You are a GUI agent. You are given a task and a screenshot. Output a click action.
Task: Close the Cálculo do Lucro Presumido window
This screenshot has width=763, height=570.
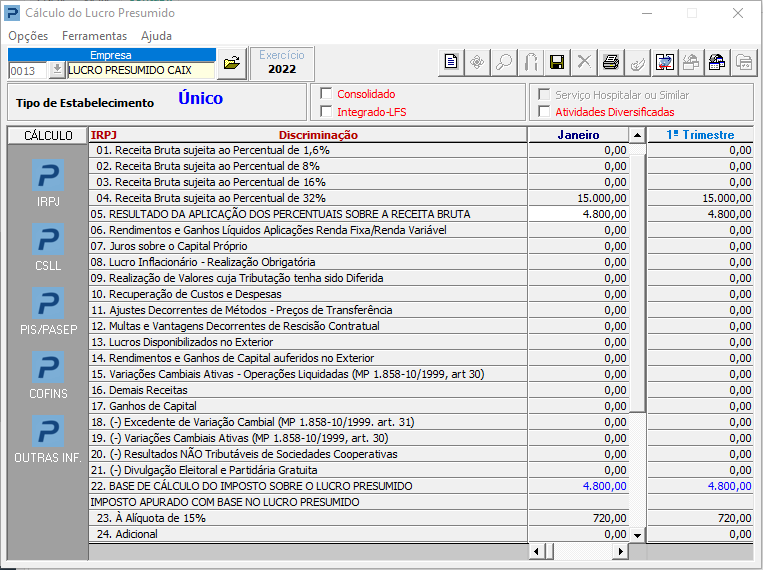click(x=738, y=13)
